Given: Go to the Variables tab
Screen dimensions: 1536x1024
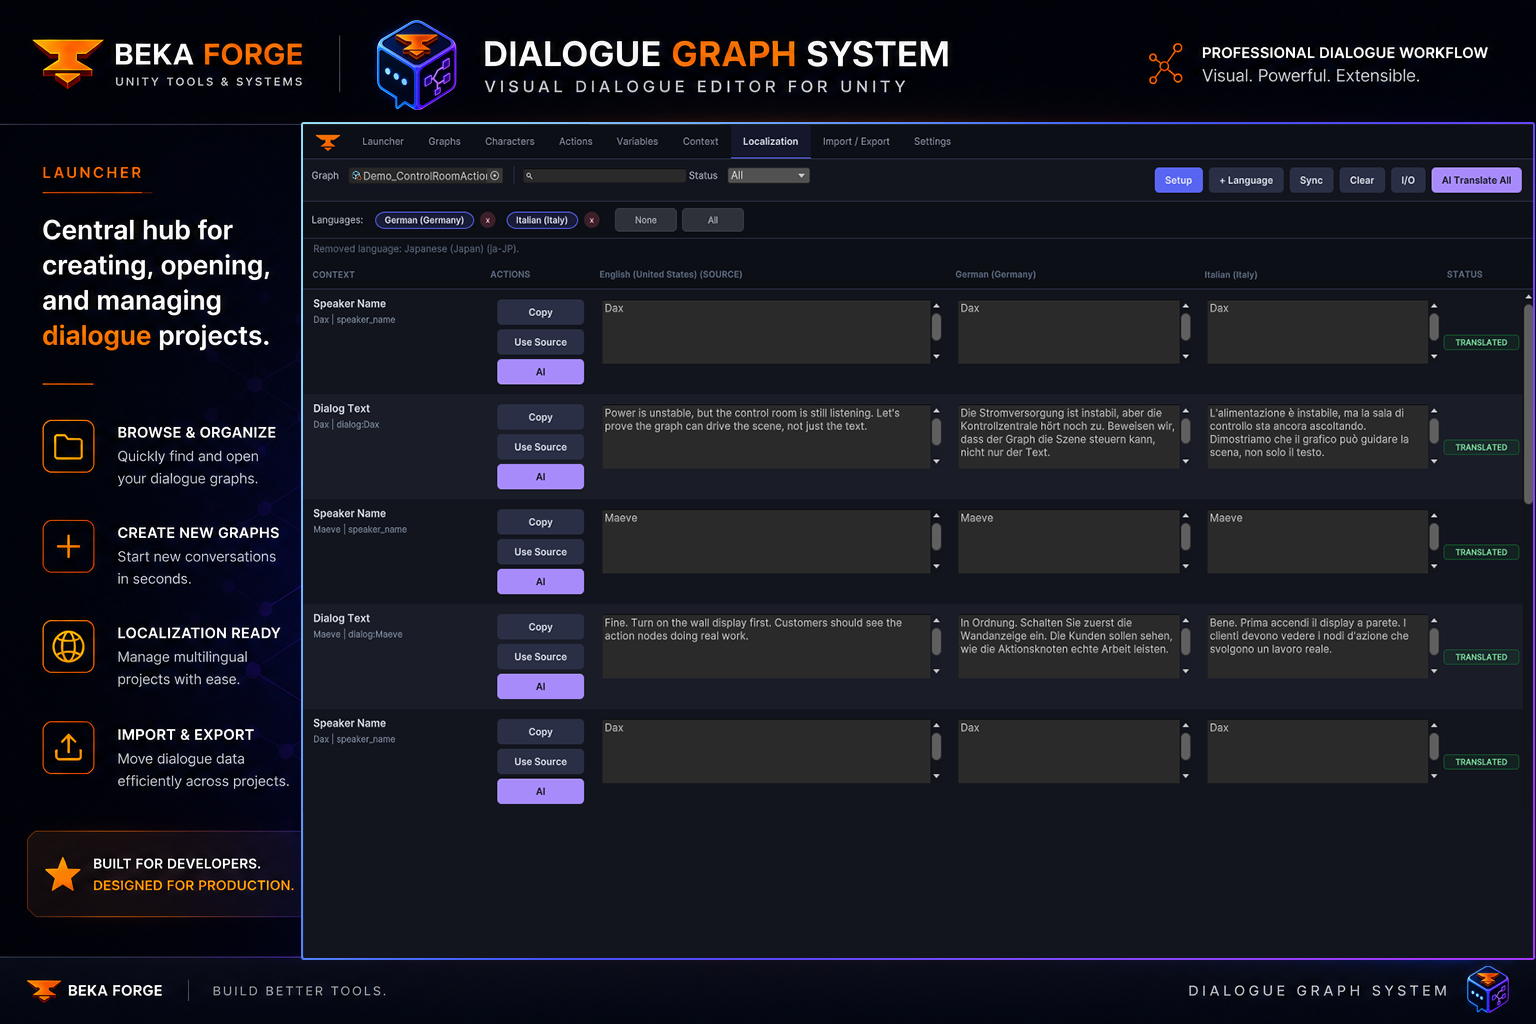Looking at the screenshot, I should pyautogui.click(x=637, y=142).
